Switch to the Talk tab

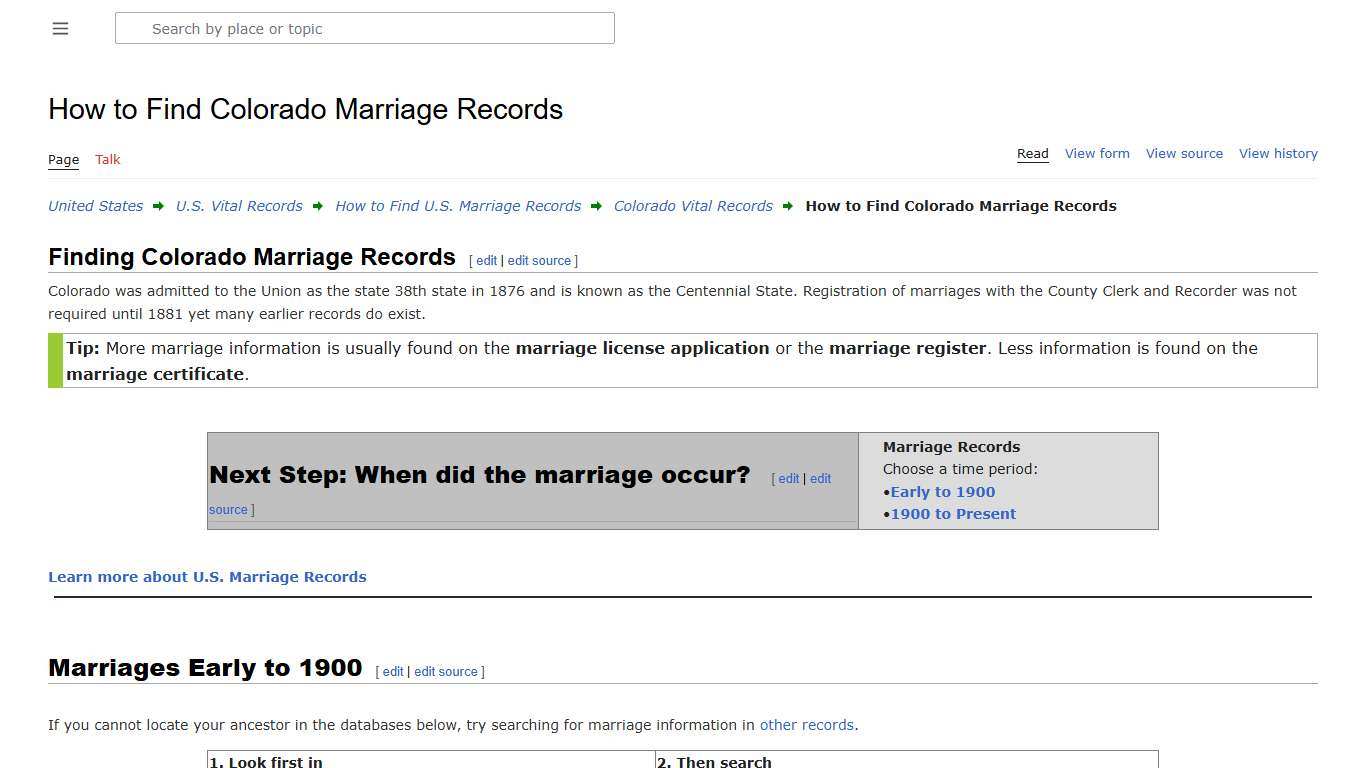tap(107, 159)
